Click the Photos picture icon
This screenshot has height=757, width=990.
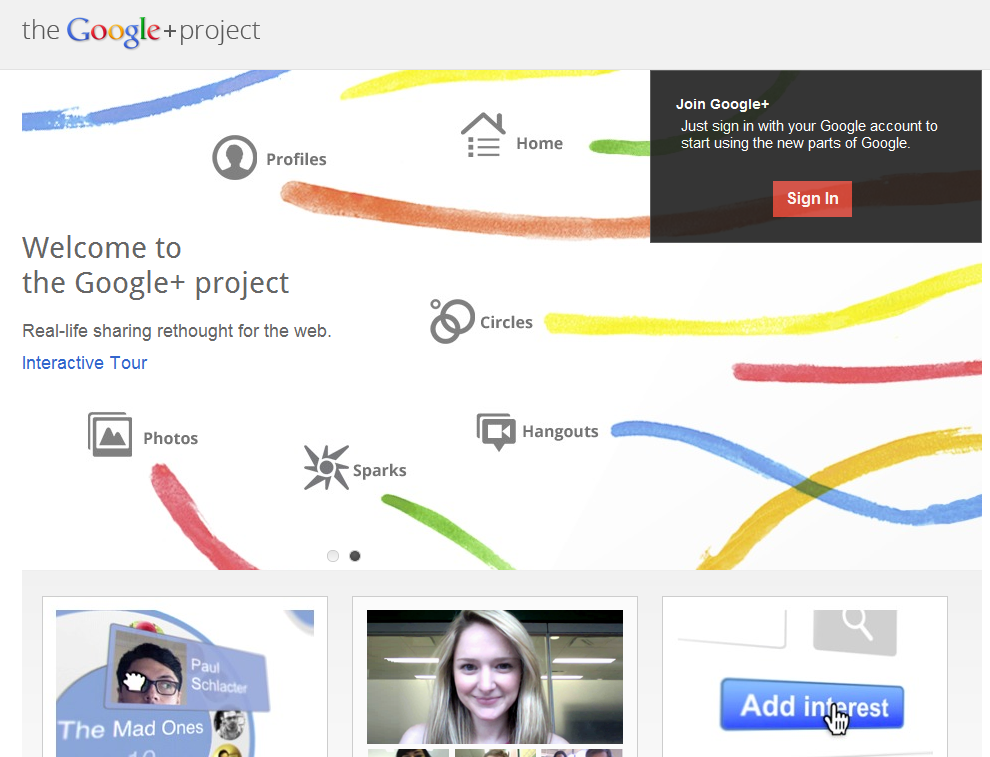point(110,434)
